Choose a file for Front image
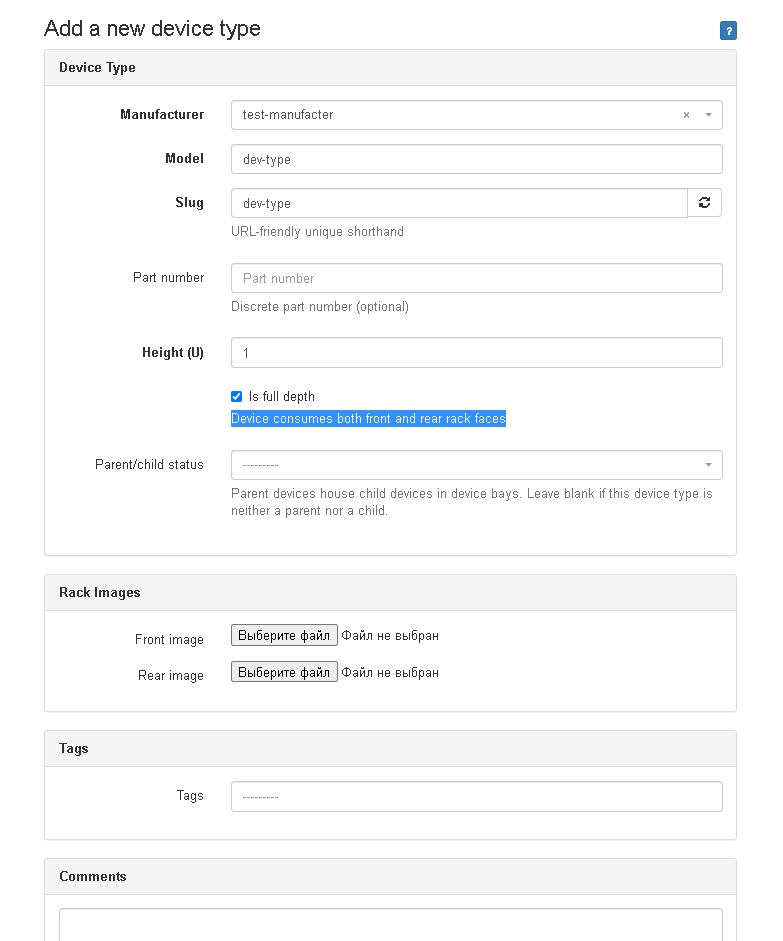 point(284,635)
